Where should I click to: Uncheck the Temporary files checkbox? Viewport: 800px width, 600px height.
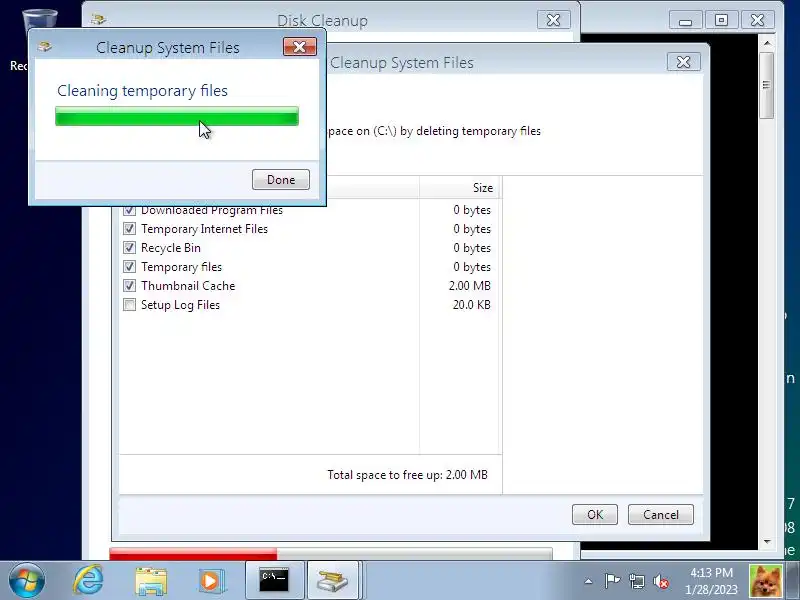[x=130, y=266]
